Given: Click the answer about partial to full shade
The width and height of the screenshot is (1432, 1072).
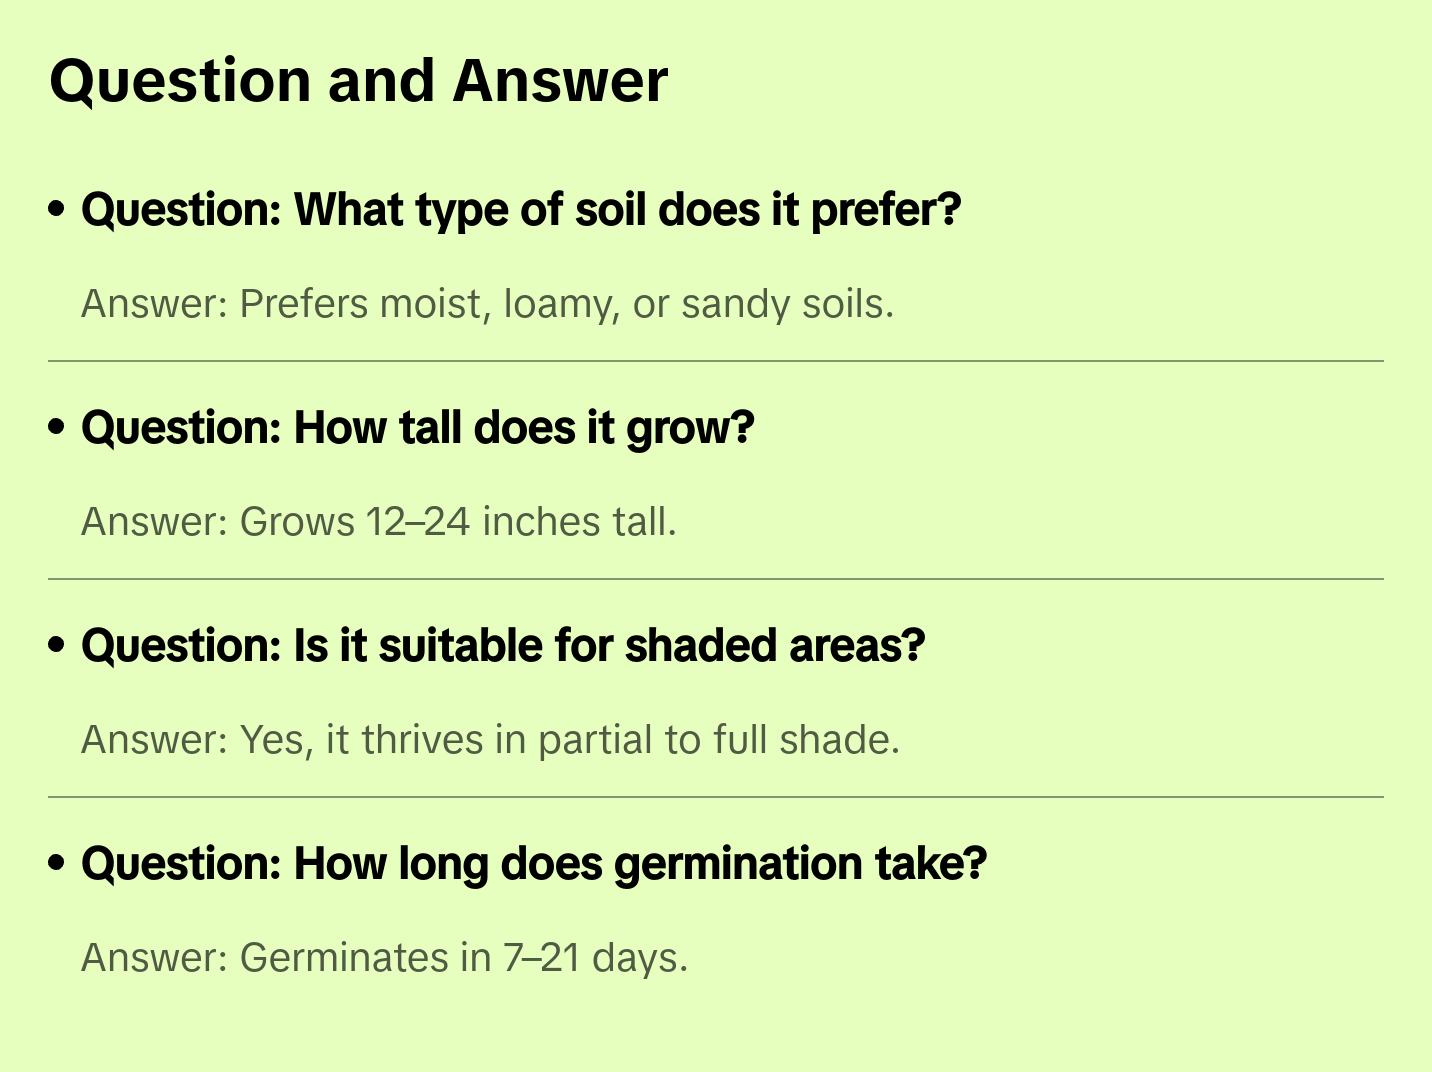Looking at the screenshot, I should click(490, 740).
